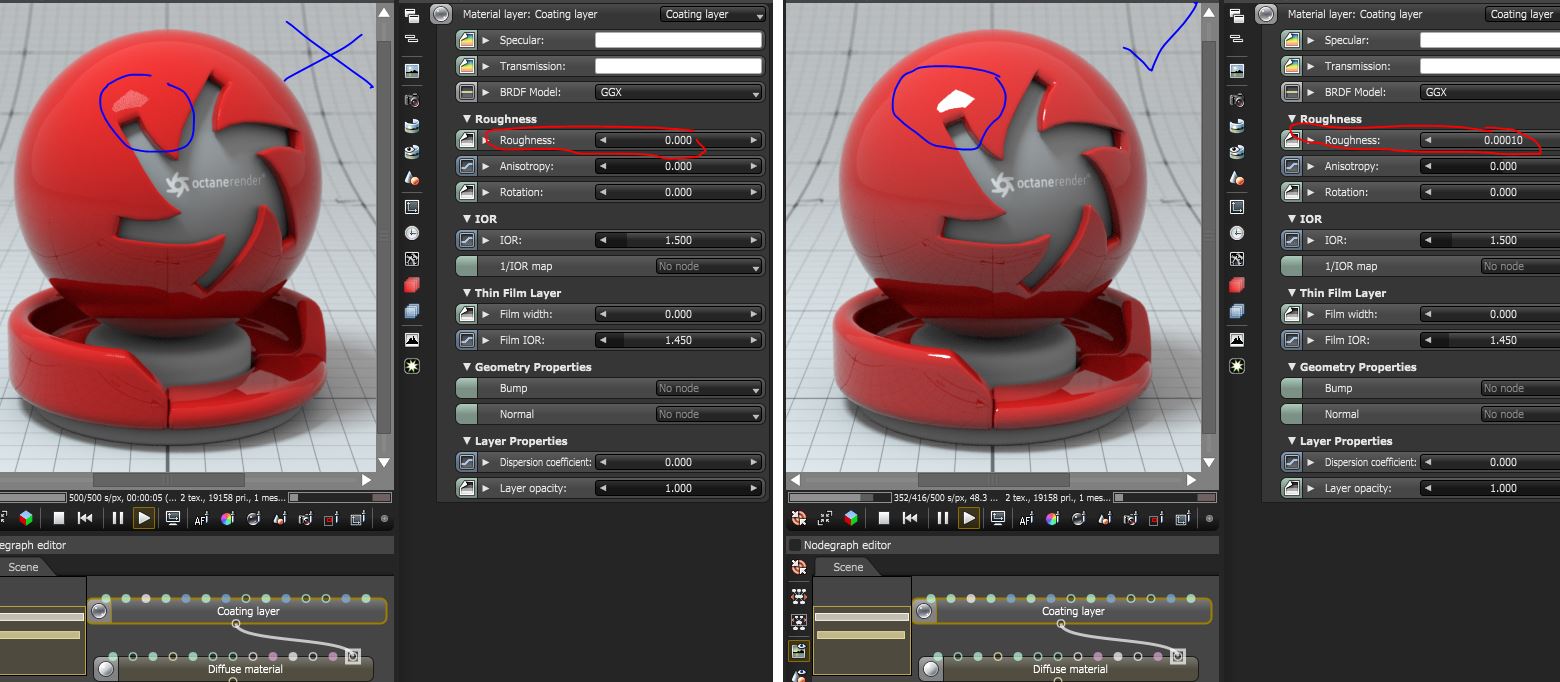1560x682 pixels.
Task: Click the Roughness 0.00010 slider in right panel
Action: [1490, 140]
